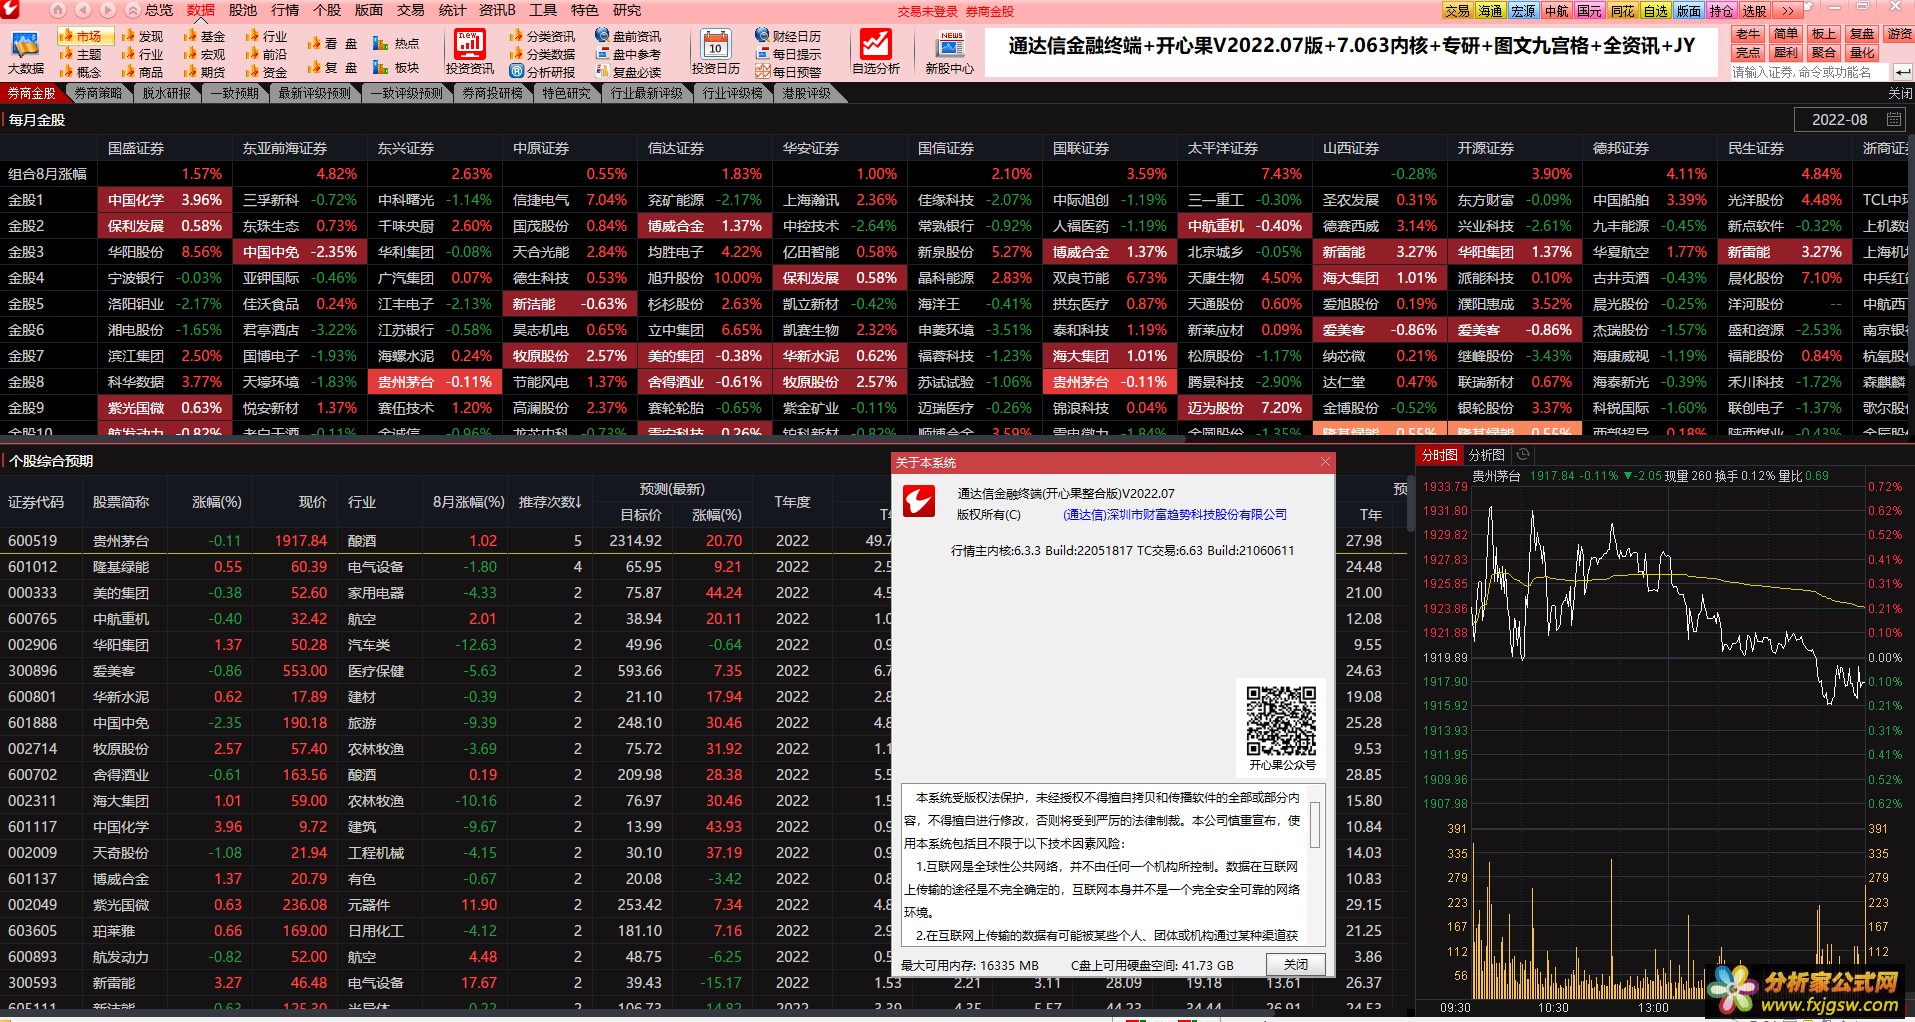The width and height of the screenshot is (1915, 1022).
Task: Open the 数据 menu
Action: point(200,10)
